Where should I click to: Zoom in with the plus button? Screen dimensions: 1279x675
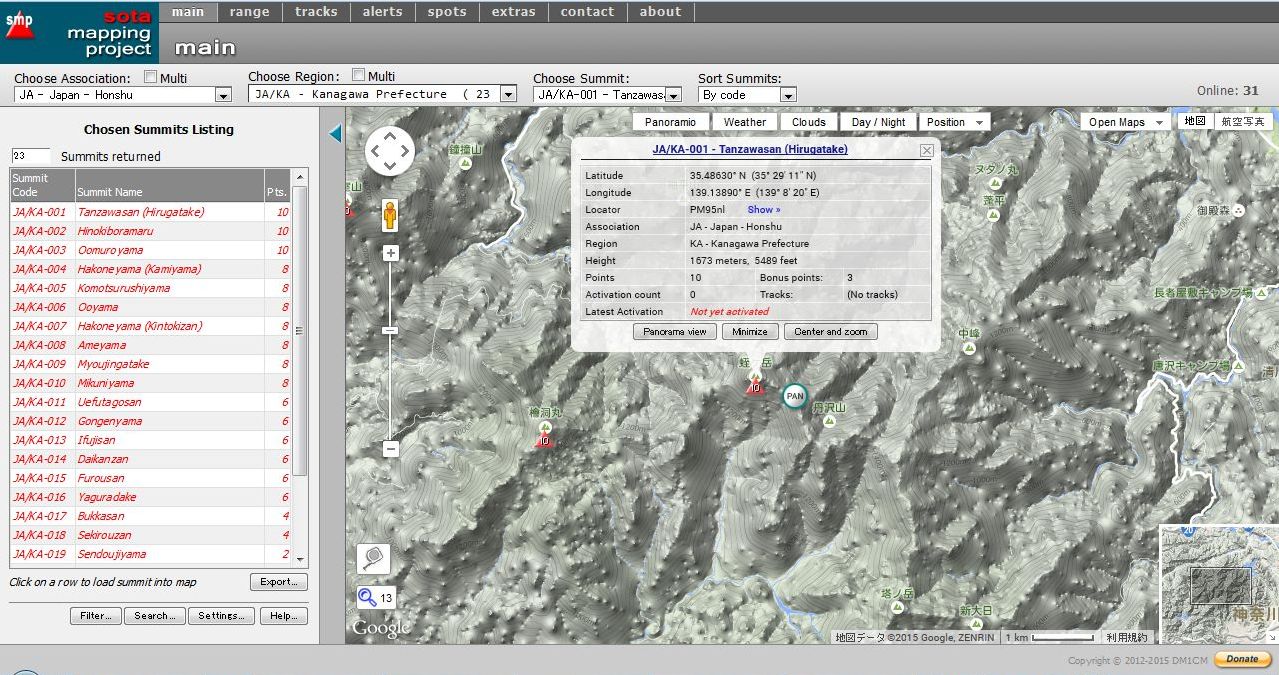pyautogui.click(x=391, y=253)
